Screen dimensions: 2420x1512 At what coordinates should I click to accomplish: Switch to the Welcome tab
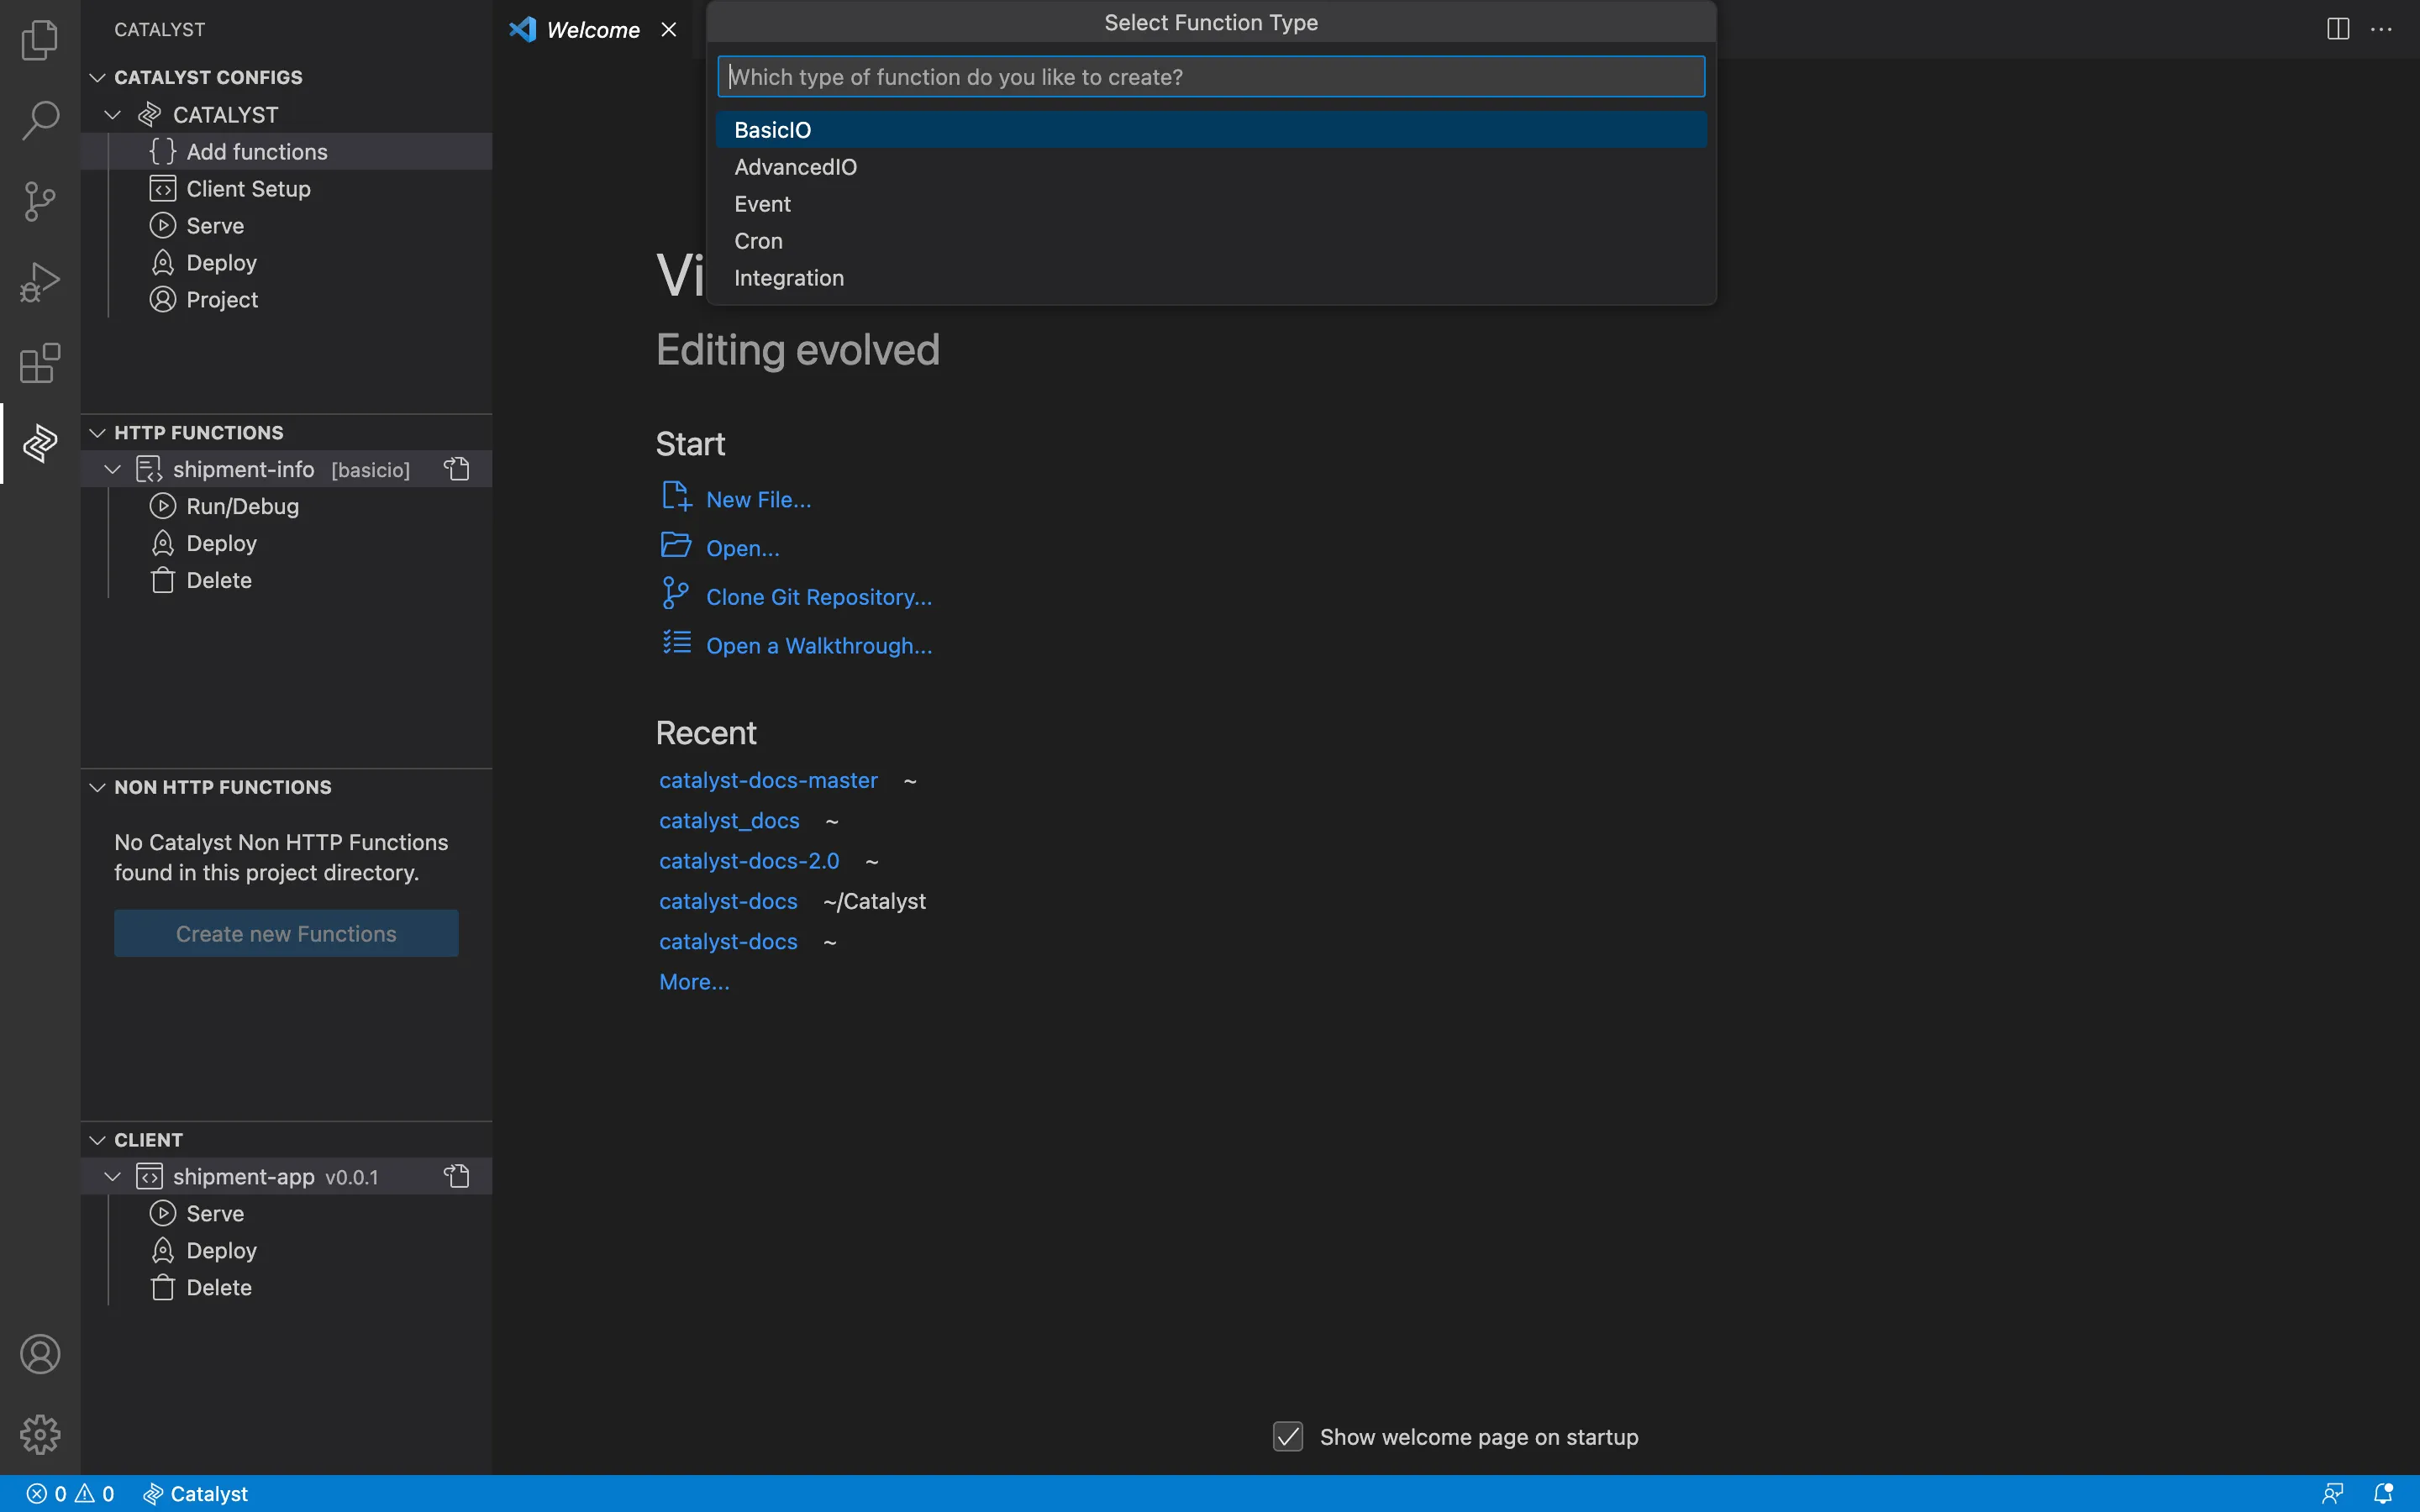[x=592, y=30]
